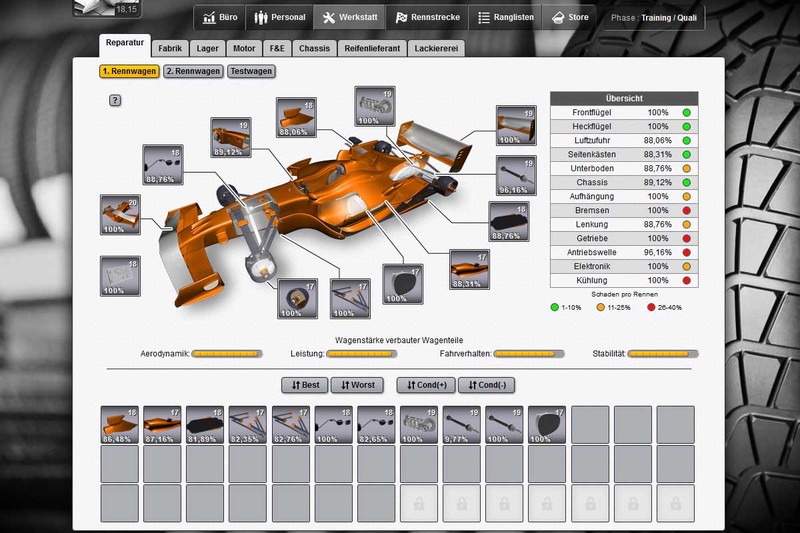Go to the Rennstrecke menu
The image size is (800, 533).
pos(428,17)
